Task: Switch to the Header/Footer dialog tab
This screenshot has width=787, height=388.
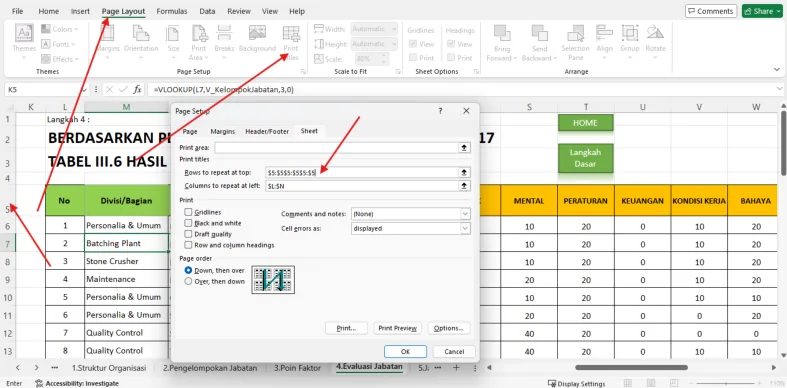Action: tap(267, 132)
